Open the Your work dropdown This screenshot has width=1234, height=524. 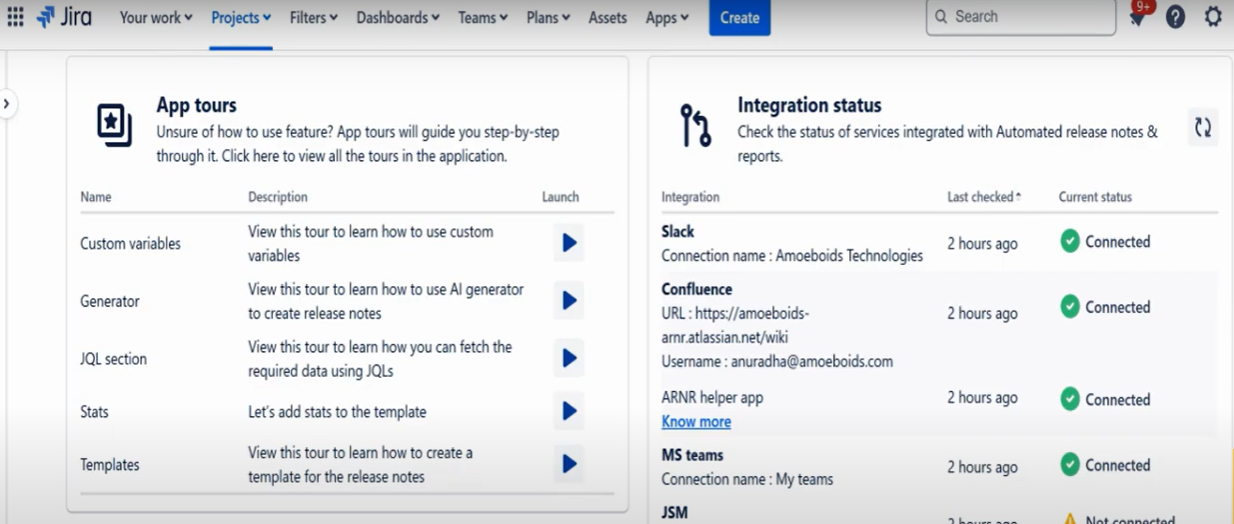[x=156, y=17]
